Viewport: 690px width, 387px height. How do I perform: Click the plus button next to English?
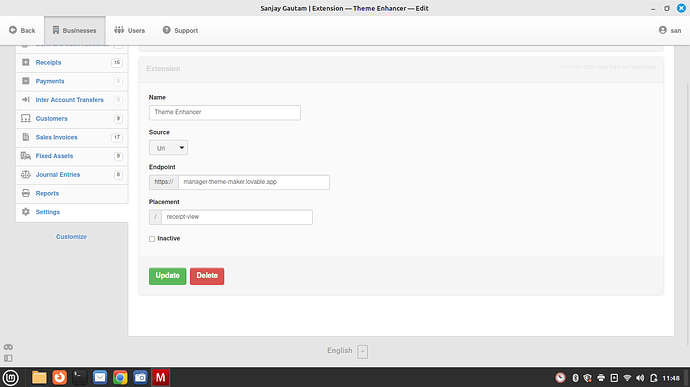[x=363, y=351]
